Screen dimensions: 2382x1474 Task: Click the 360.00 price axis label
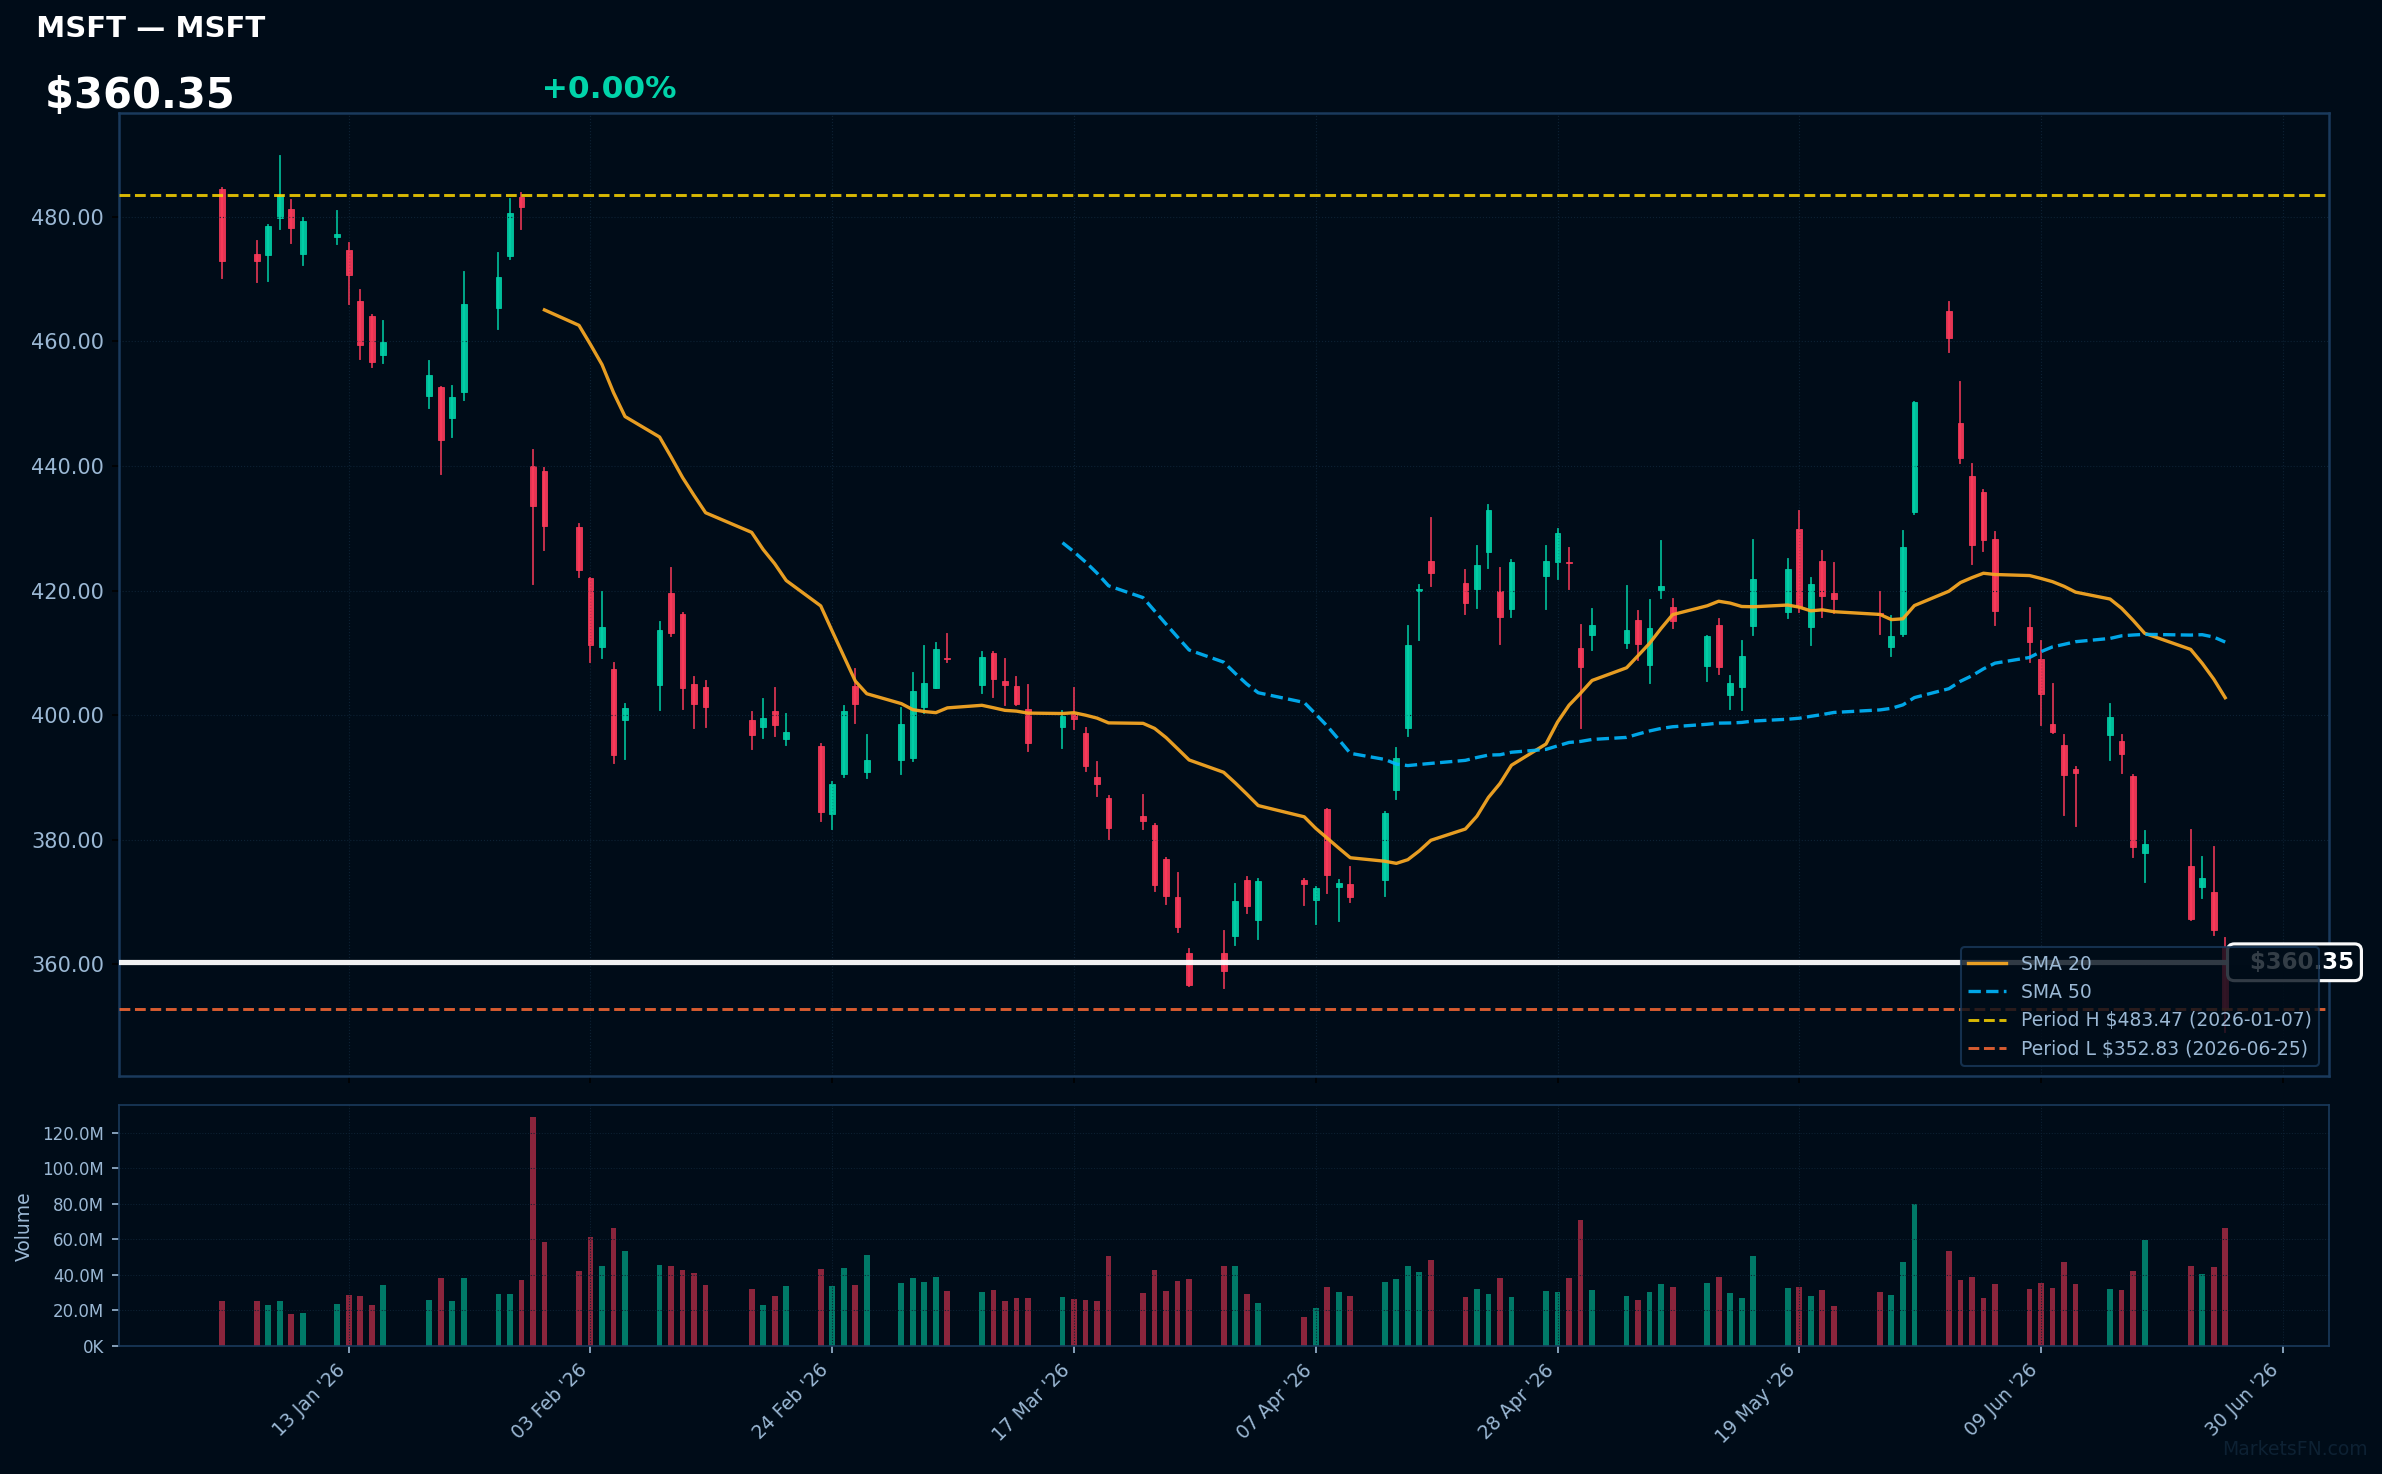pos(67,964)
